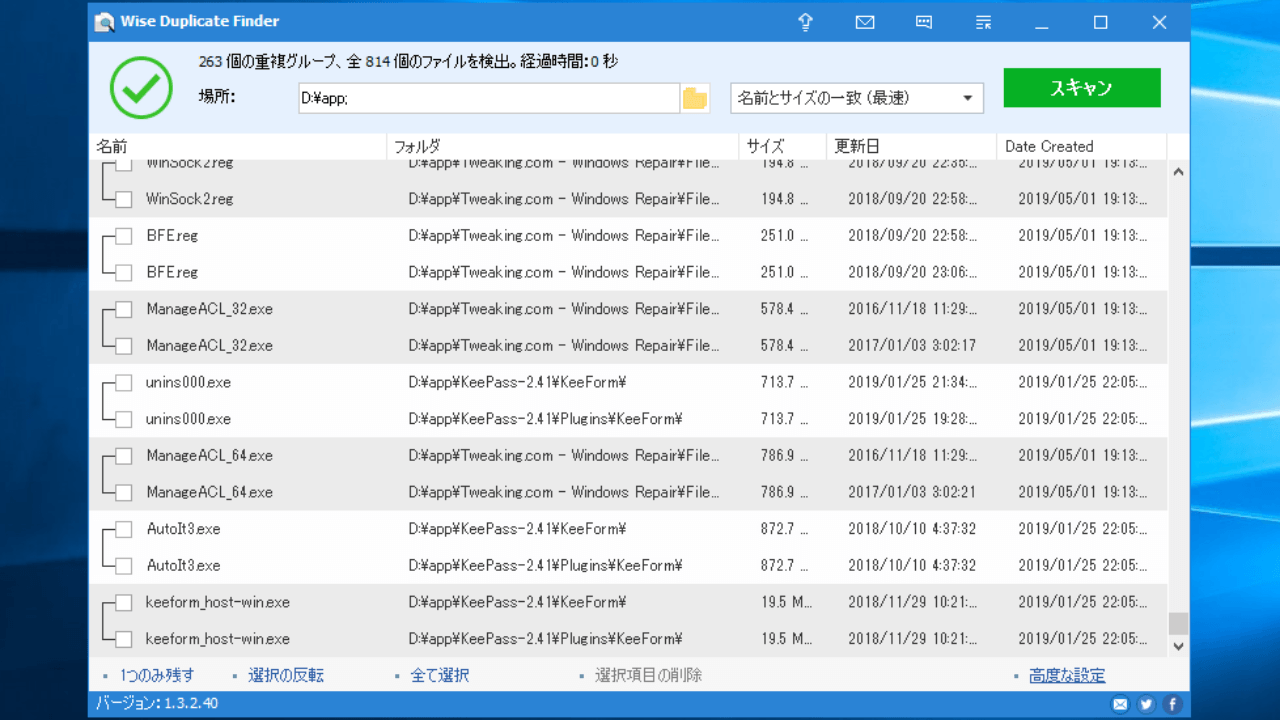This screenshot has width=1280, height=720.
Task: Click the yellow folder browse icon
Action: [x=695, y=98]
